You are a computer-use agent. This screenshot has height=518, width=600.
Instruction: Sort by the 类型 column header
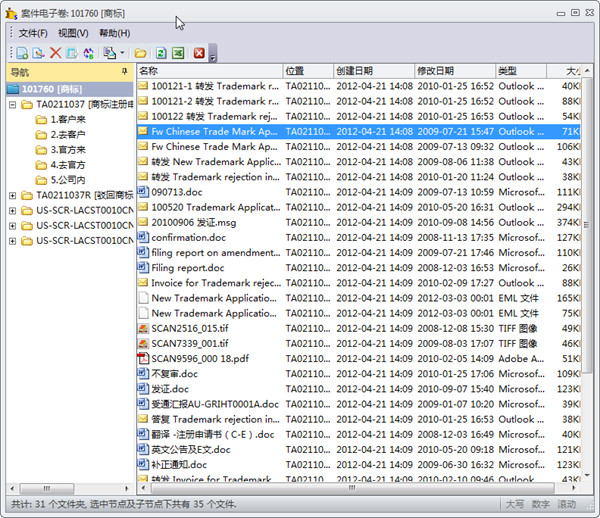521,71
